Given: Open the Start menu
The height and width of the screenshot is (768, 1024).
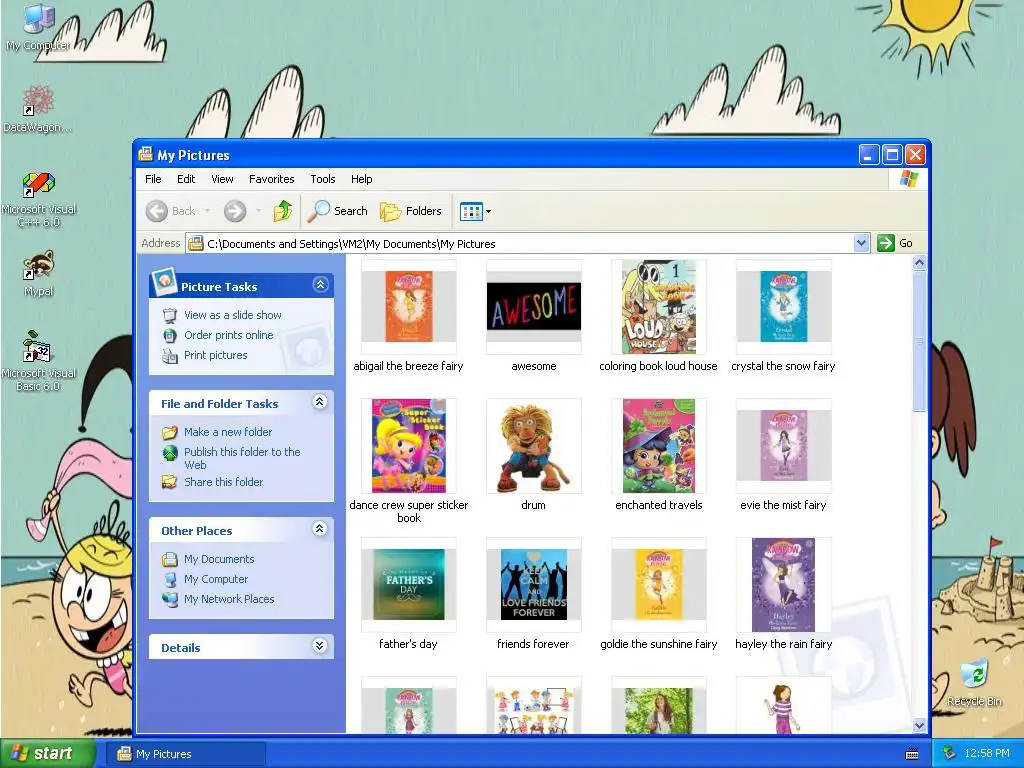Looking at the screenshot, I should (47, 754).
